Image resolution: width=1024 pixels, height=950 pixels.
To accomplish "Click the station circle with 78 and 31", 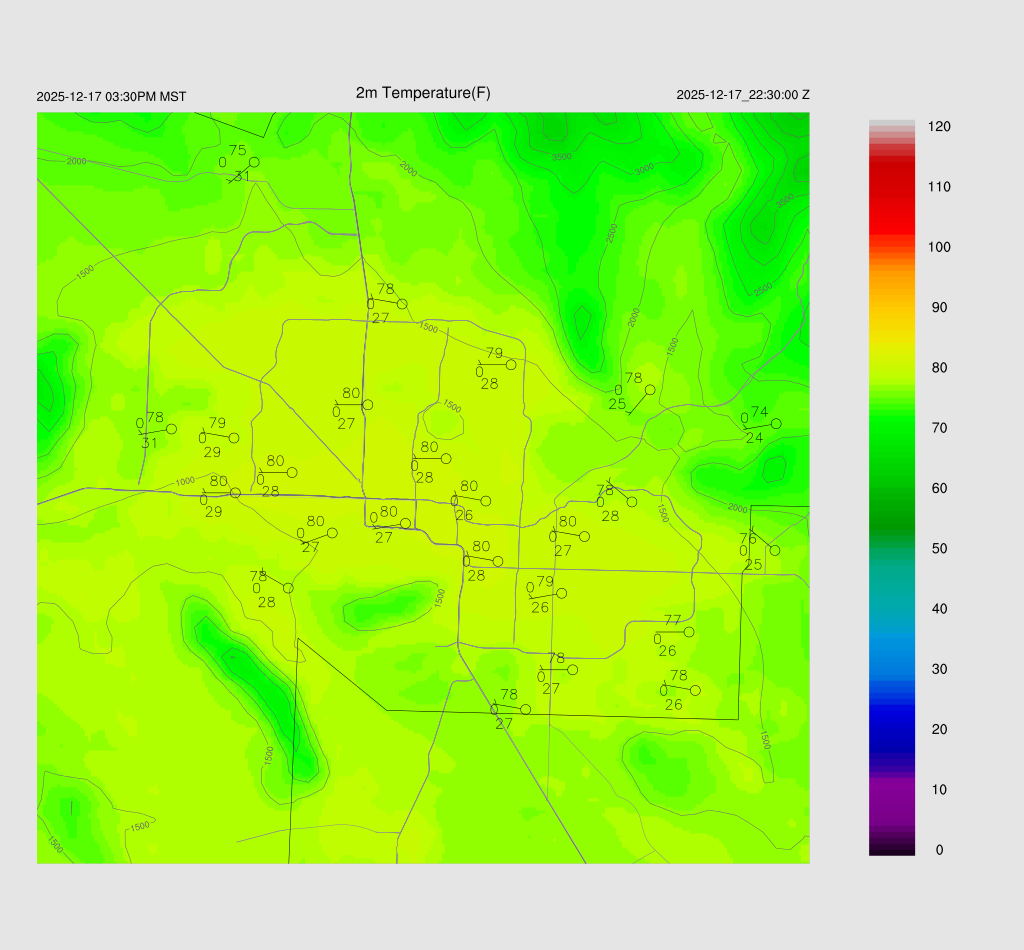I will tap(171, 429).
